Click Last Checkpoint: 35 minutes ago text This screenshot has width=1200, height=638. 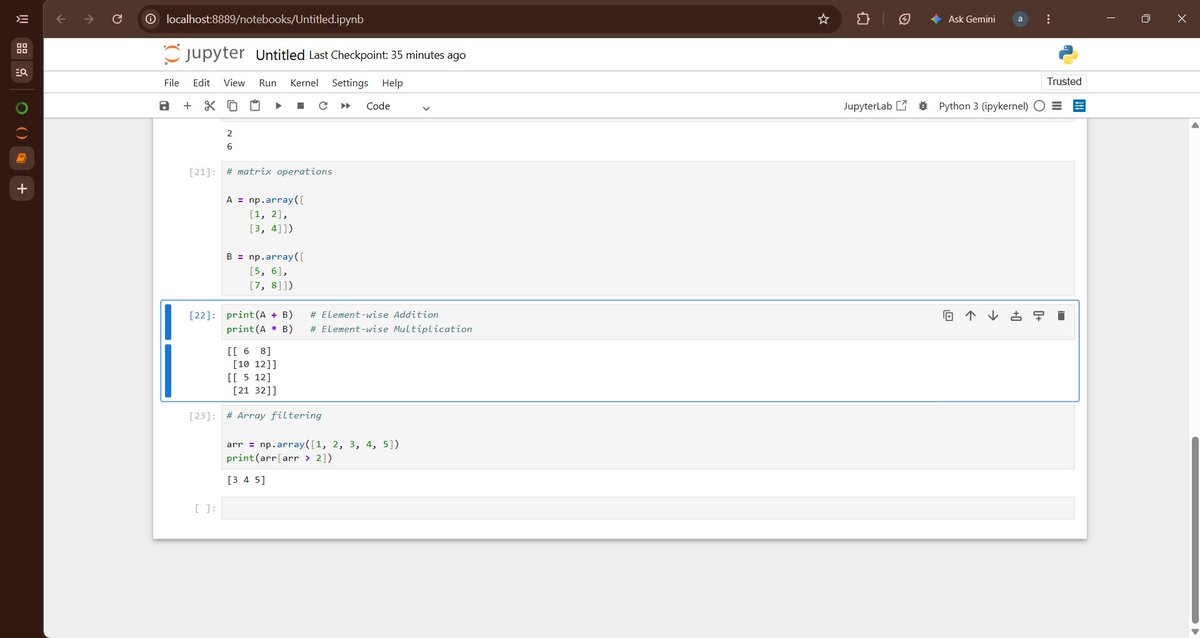[x=387, y=55]
